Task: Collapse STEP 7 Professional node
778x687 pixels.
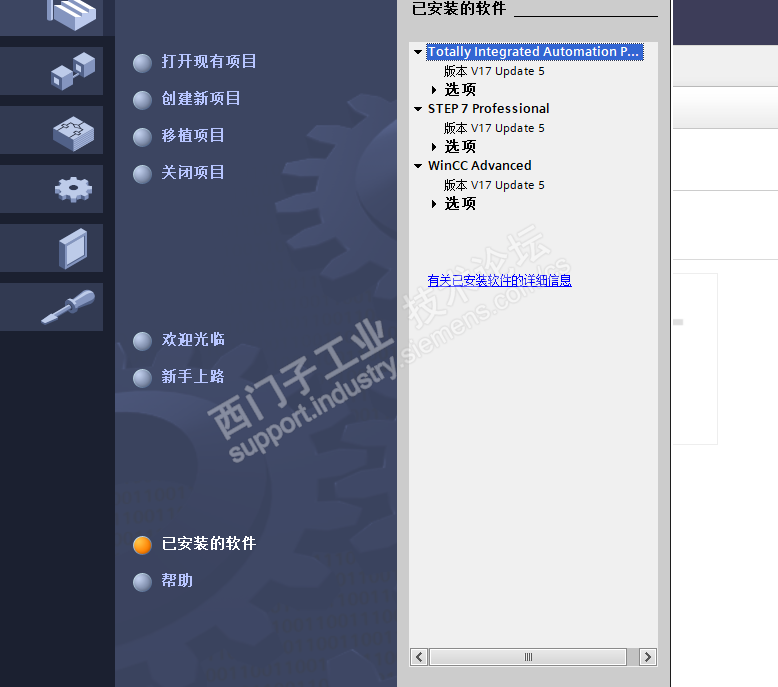Action: pyautogui.click(x=418, y=109)
